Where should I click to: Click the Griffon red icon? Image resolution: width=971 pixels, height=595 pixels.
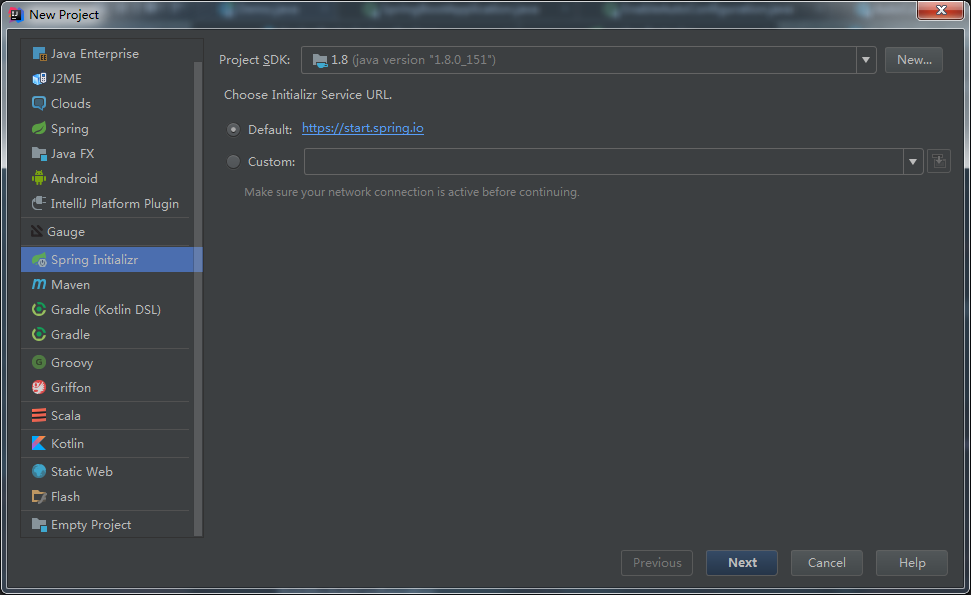(39, 387)
